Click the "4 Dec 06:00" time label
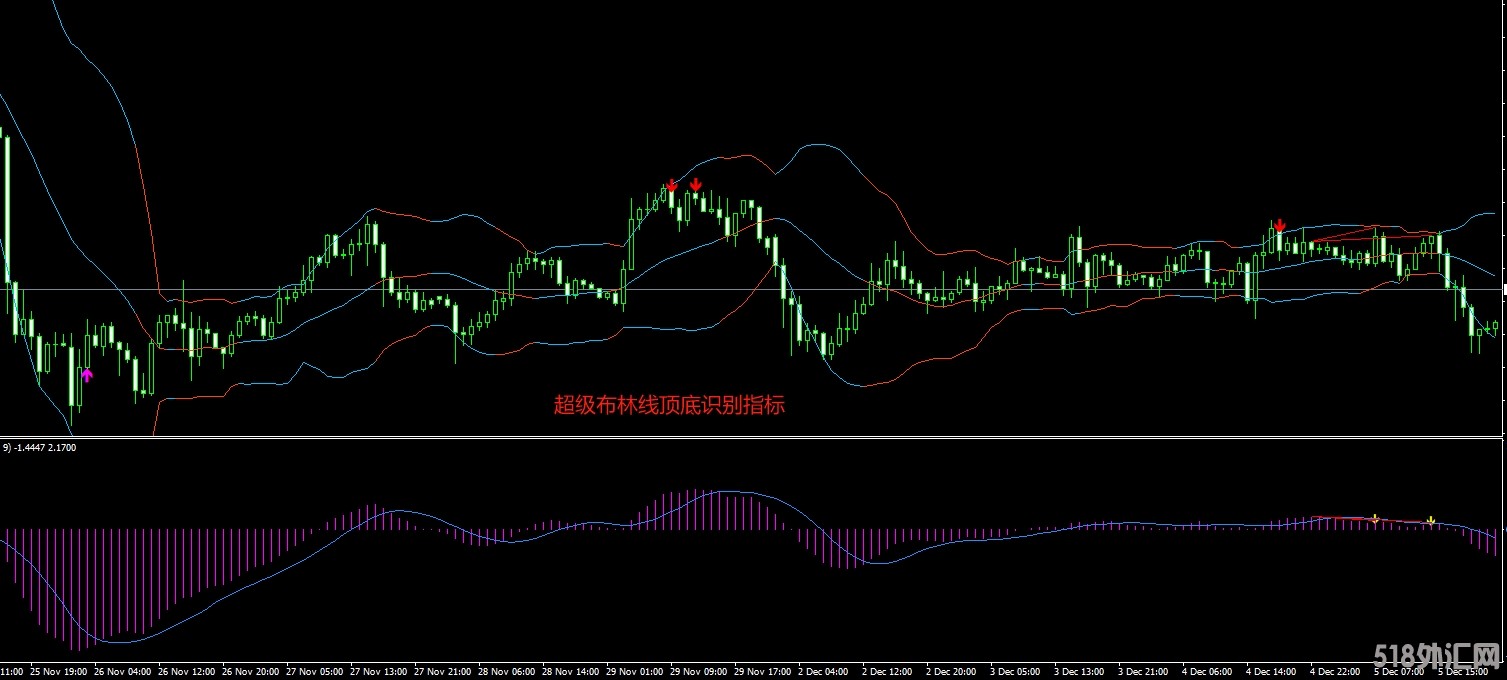The width and height of the screenshot is (1507, 680). (1208, 672)
